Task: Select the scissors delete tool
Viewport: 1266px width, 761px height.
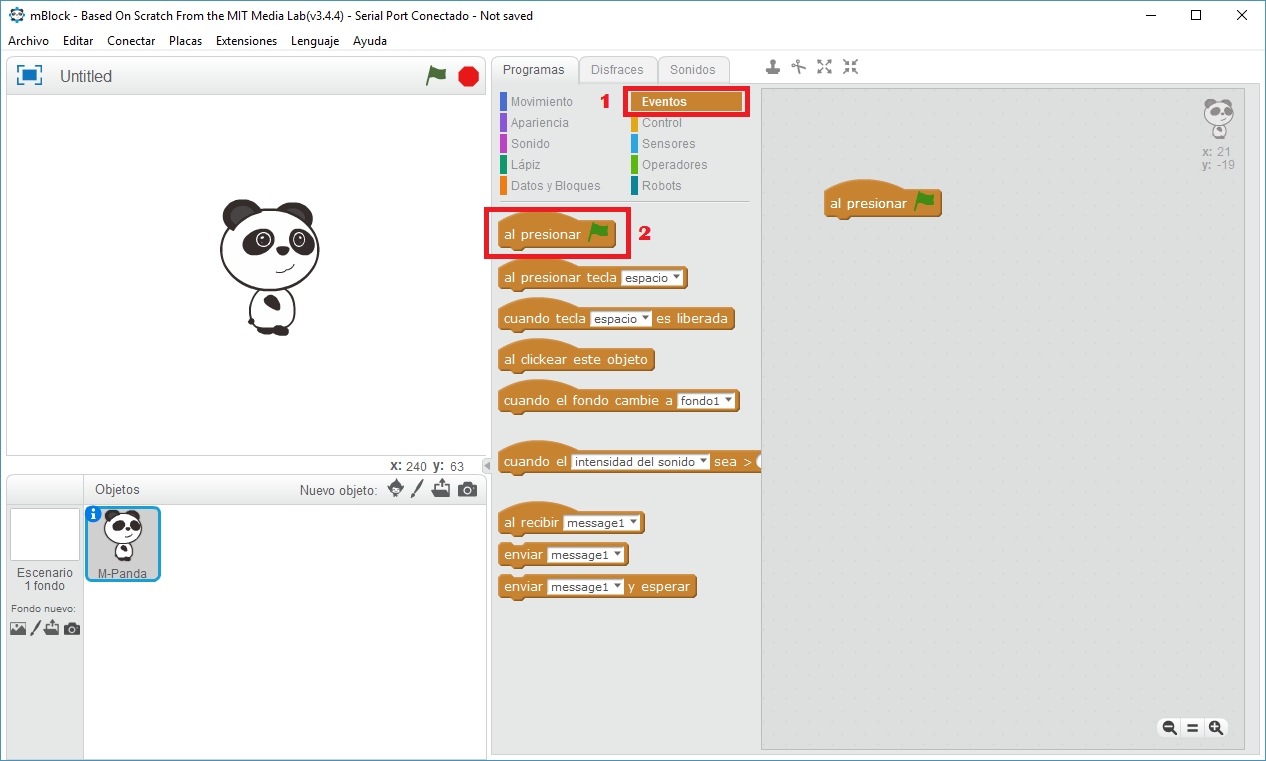Action: tap(798, 67)
